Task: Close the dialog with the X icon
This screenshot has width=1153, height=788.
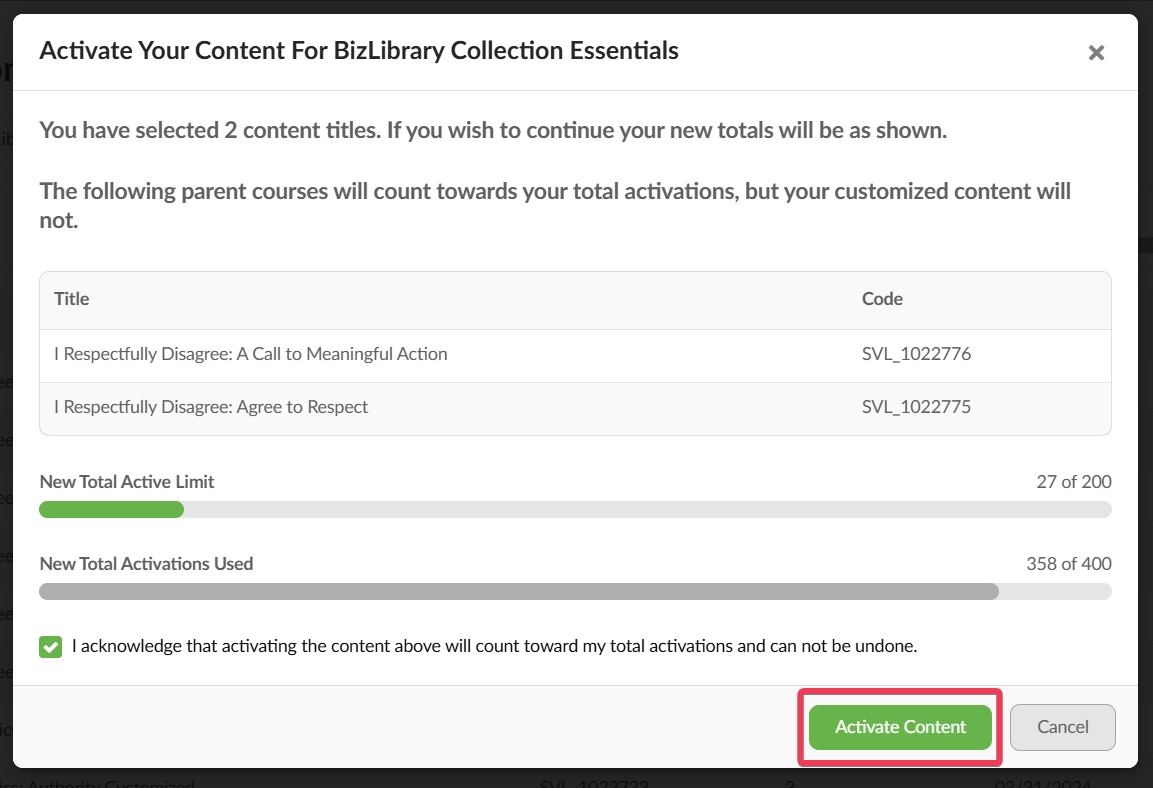Action: [x=1096, y=53]
